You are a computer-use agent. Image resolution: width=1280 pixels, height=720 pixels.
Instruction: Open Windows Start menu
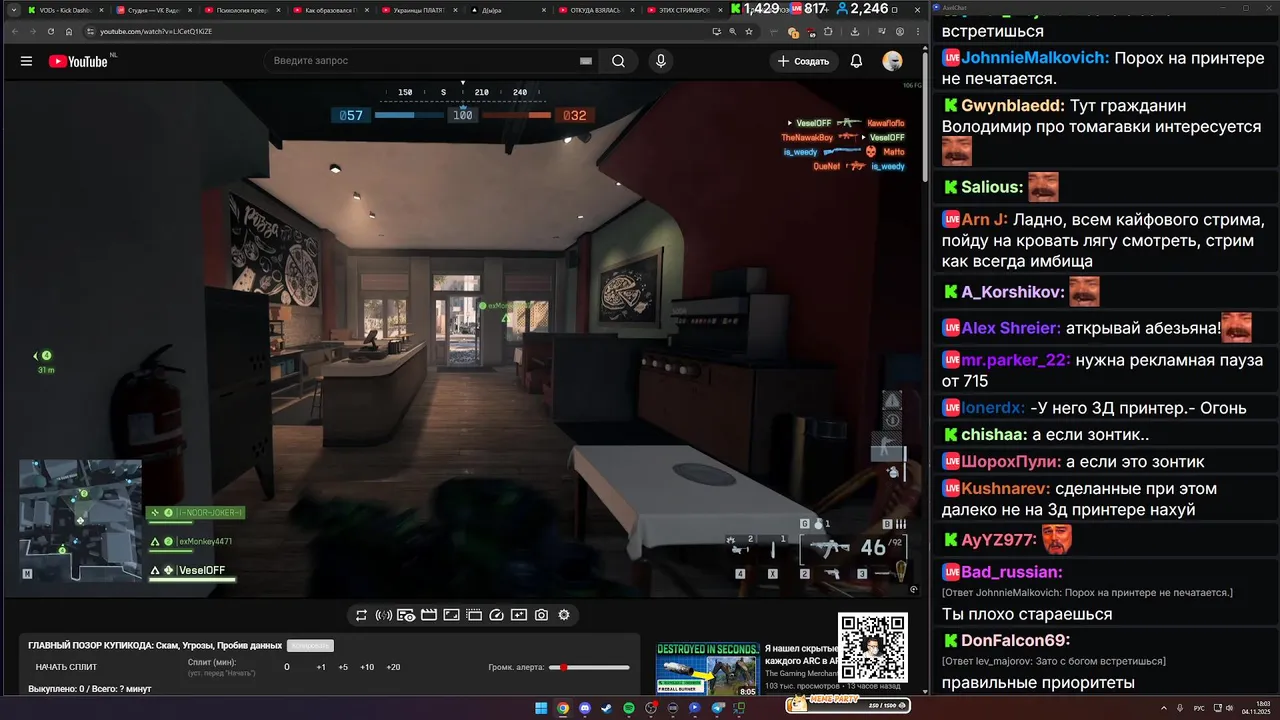click(541, 708)
